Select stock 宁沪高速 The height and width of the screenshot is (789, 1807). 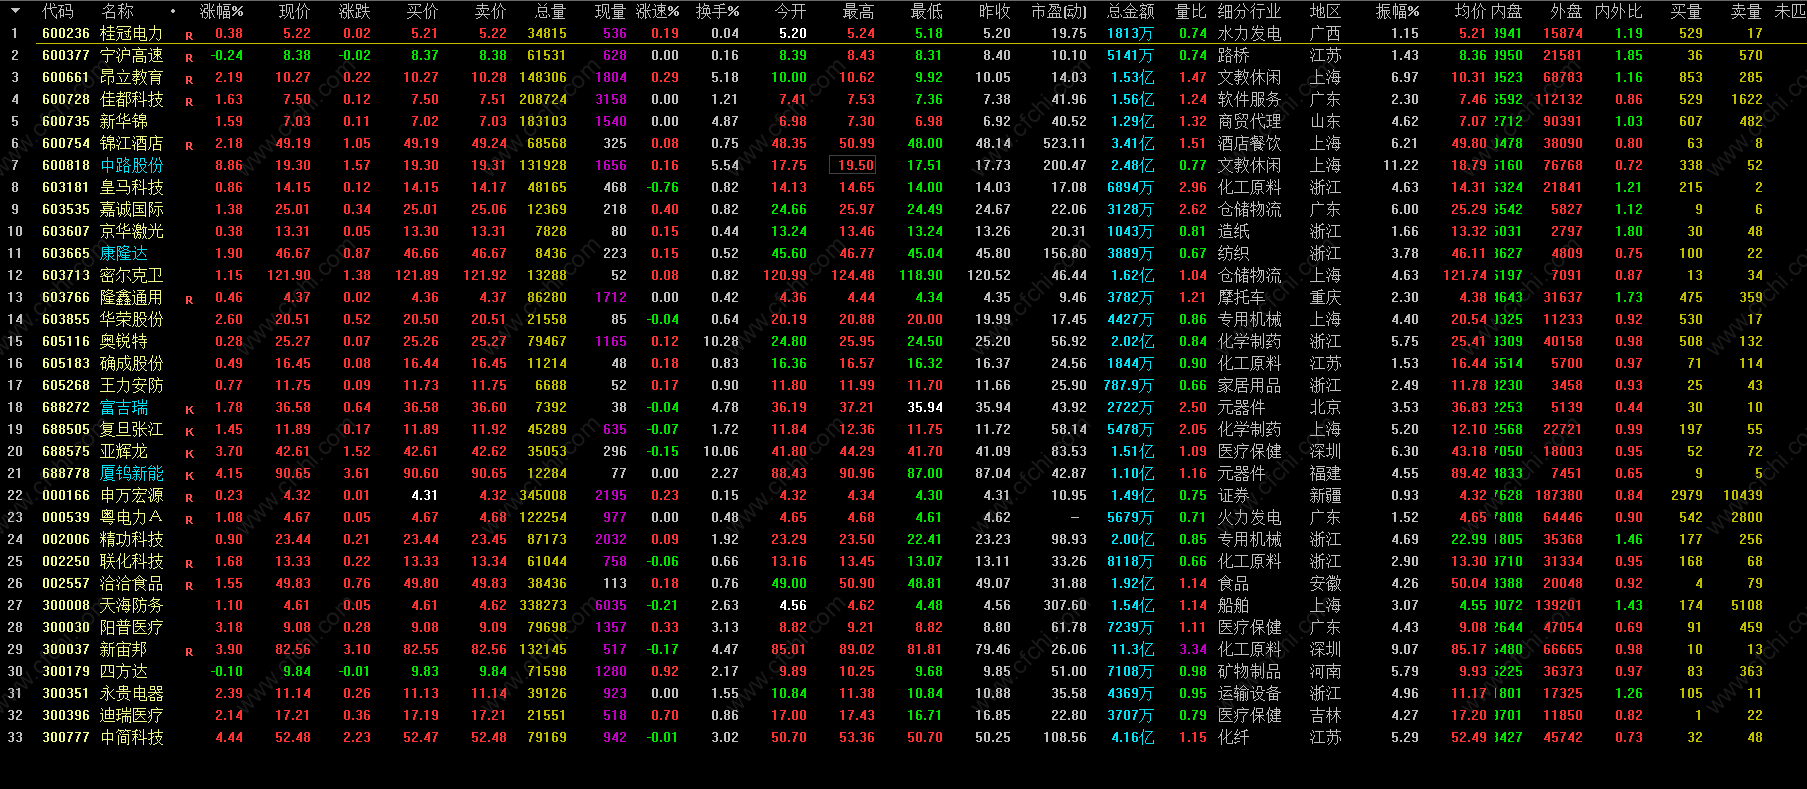131,55
